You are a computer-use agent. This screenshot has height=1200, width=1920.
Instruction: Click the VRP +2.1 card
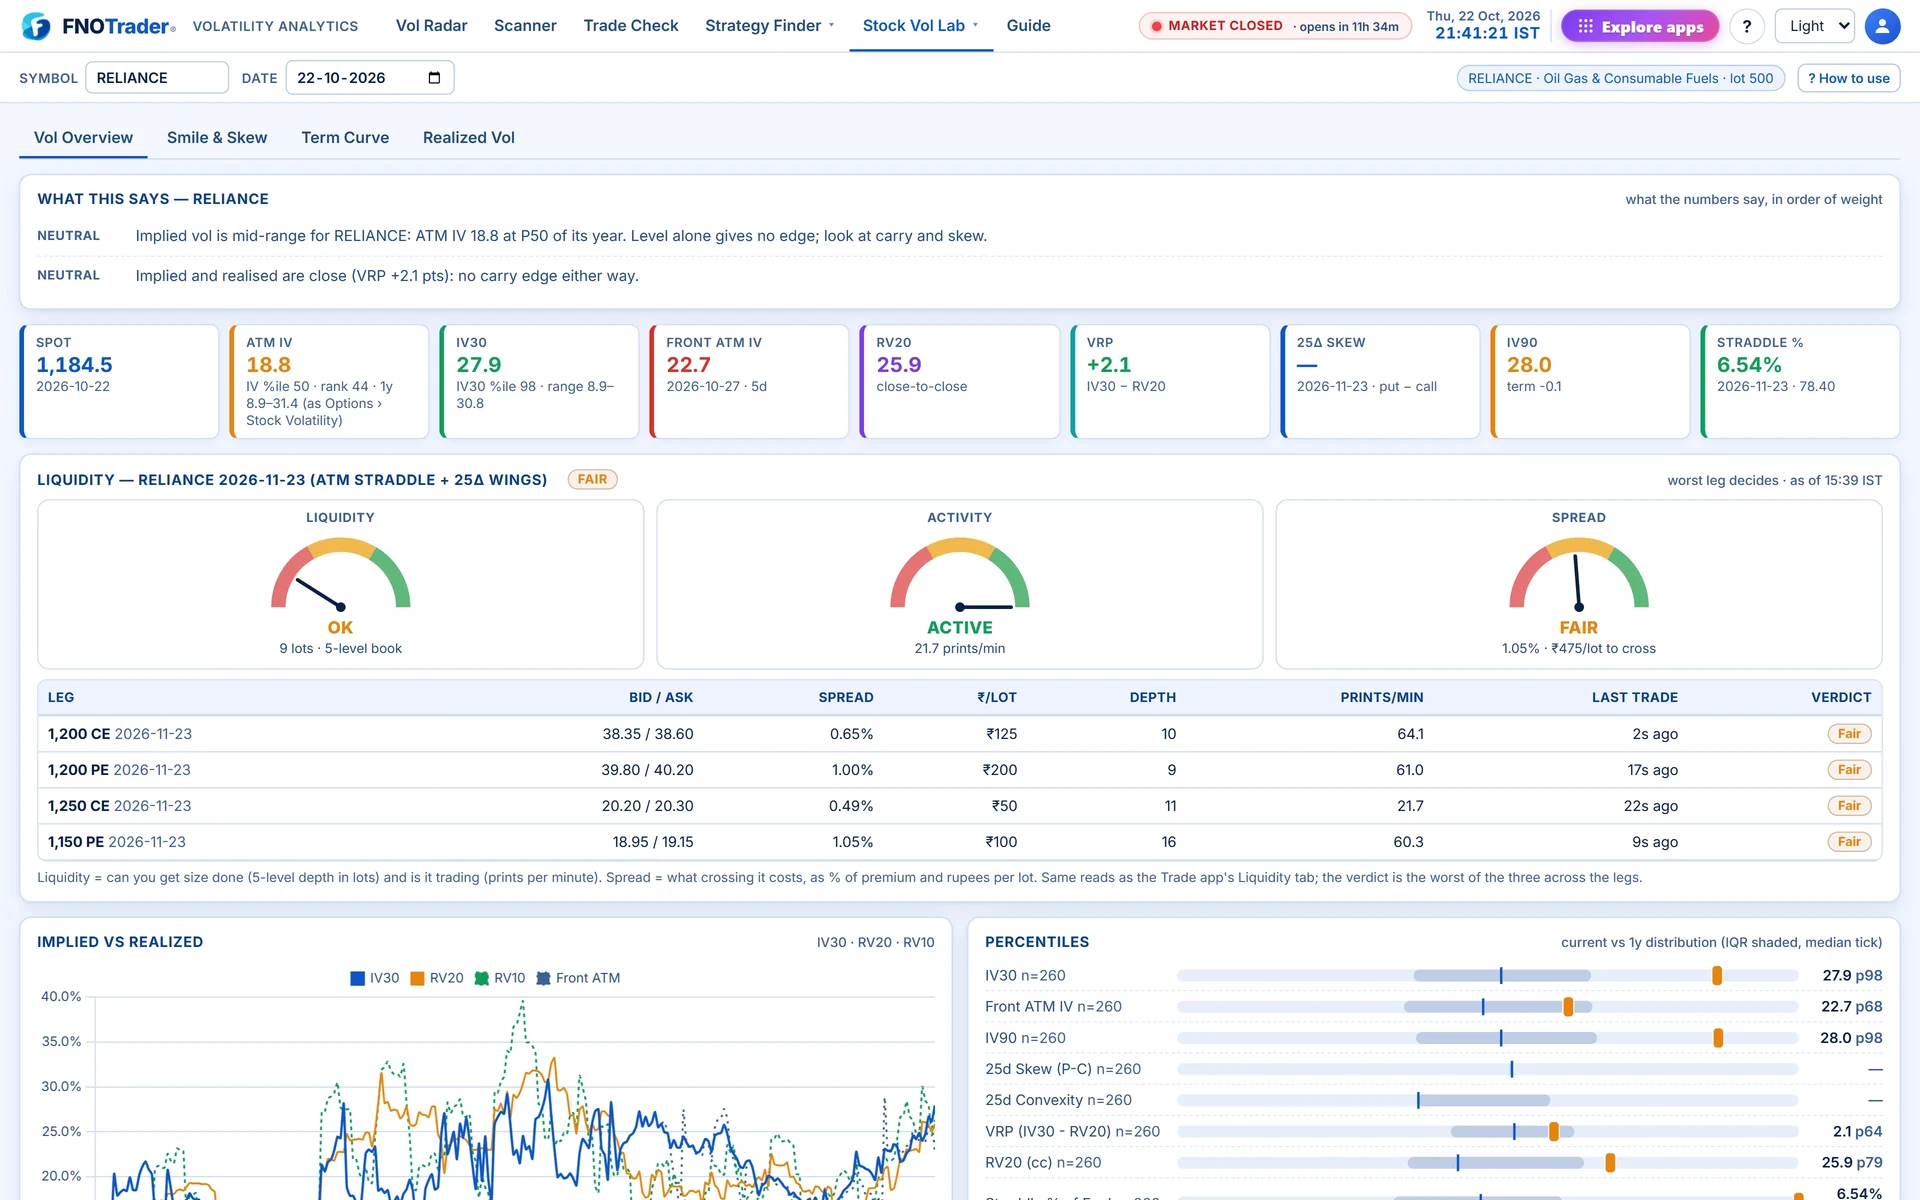1170,381
